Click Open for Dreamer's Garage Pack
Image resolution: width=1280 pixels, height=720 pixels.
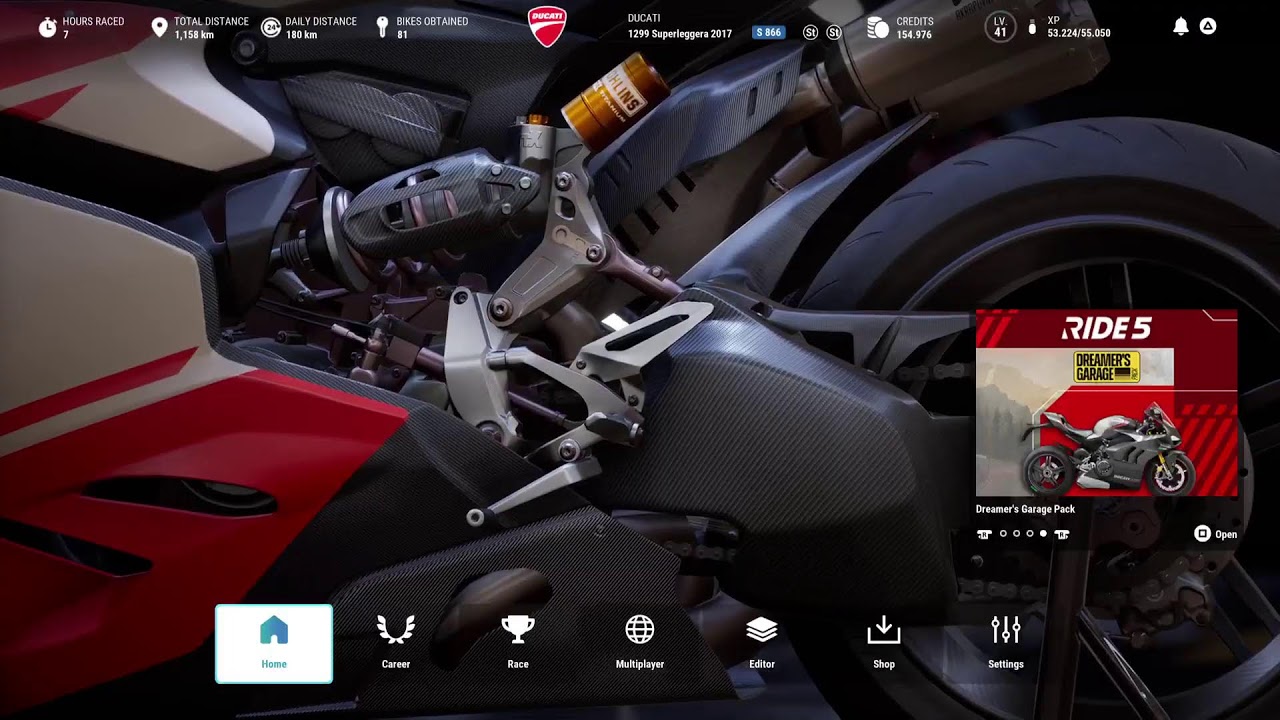1226,535
